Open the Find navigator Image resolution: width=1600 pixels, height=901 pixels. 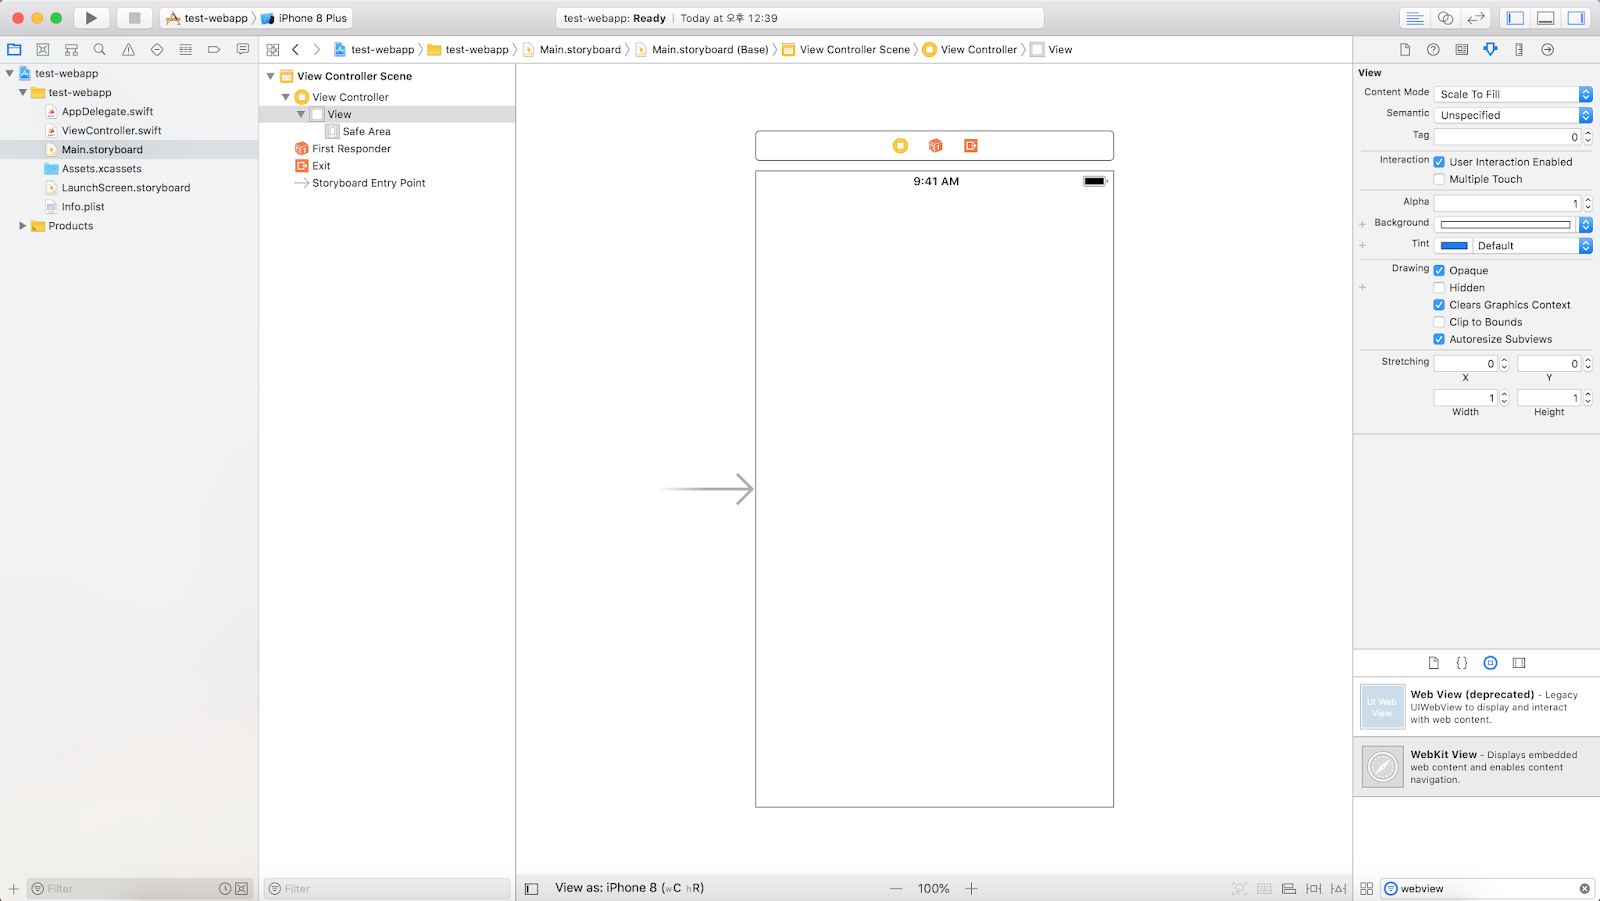pos(99,48)
